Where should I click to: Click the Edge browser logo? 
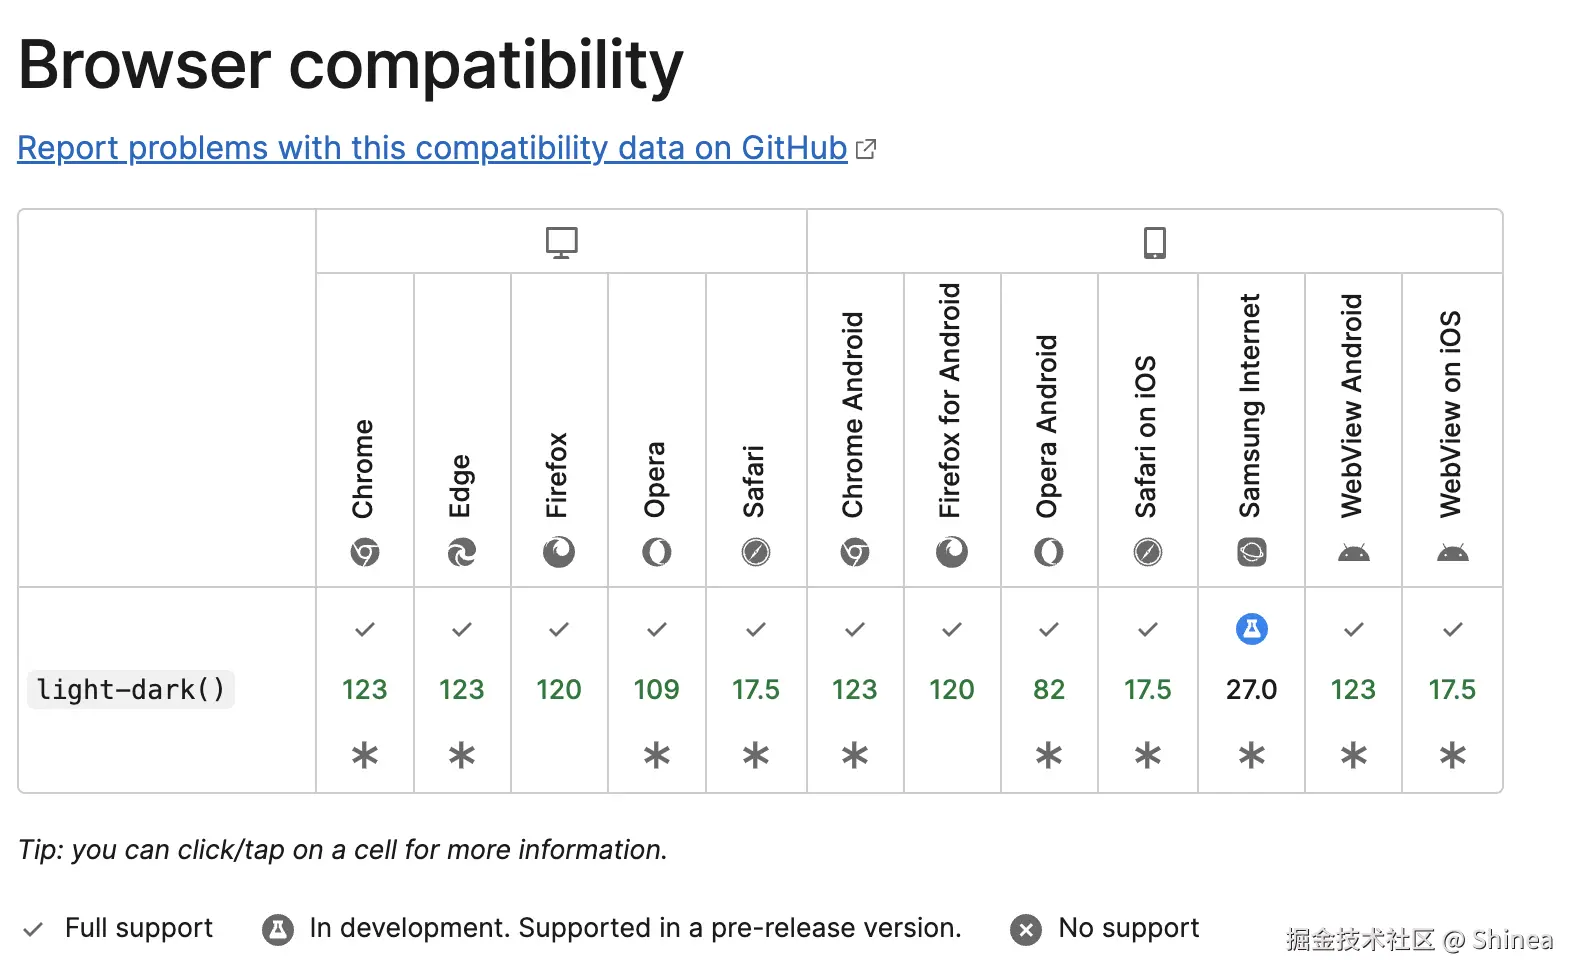(462, 552)
